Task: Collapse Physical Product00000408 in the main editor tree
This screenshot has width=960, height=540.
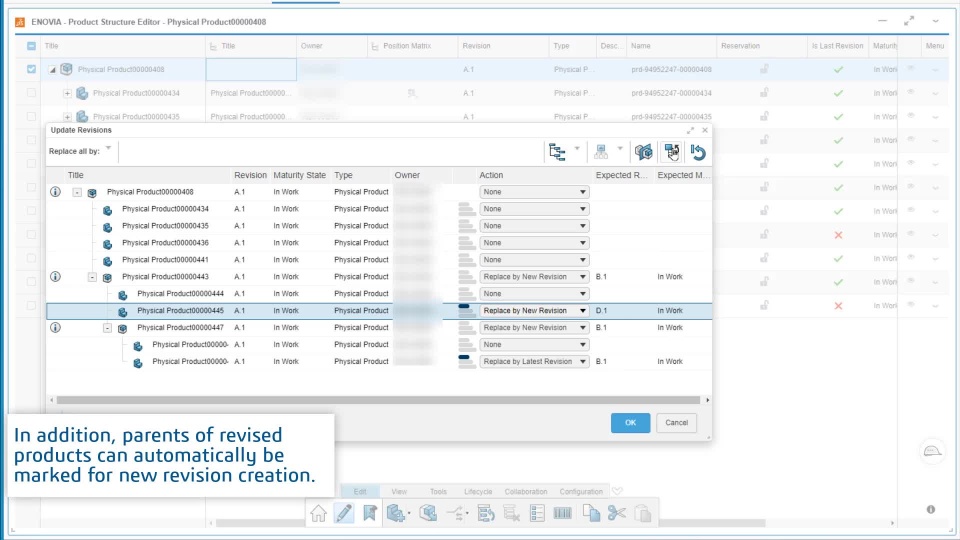Action: pyautogui.click(x=53, y=70)
